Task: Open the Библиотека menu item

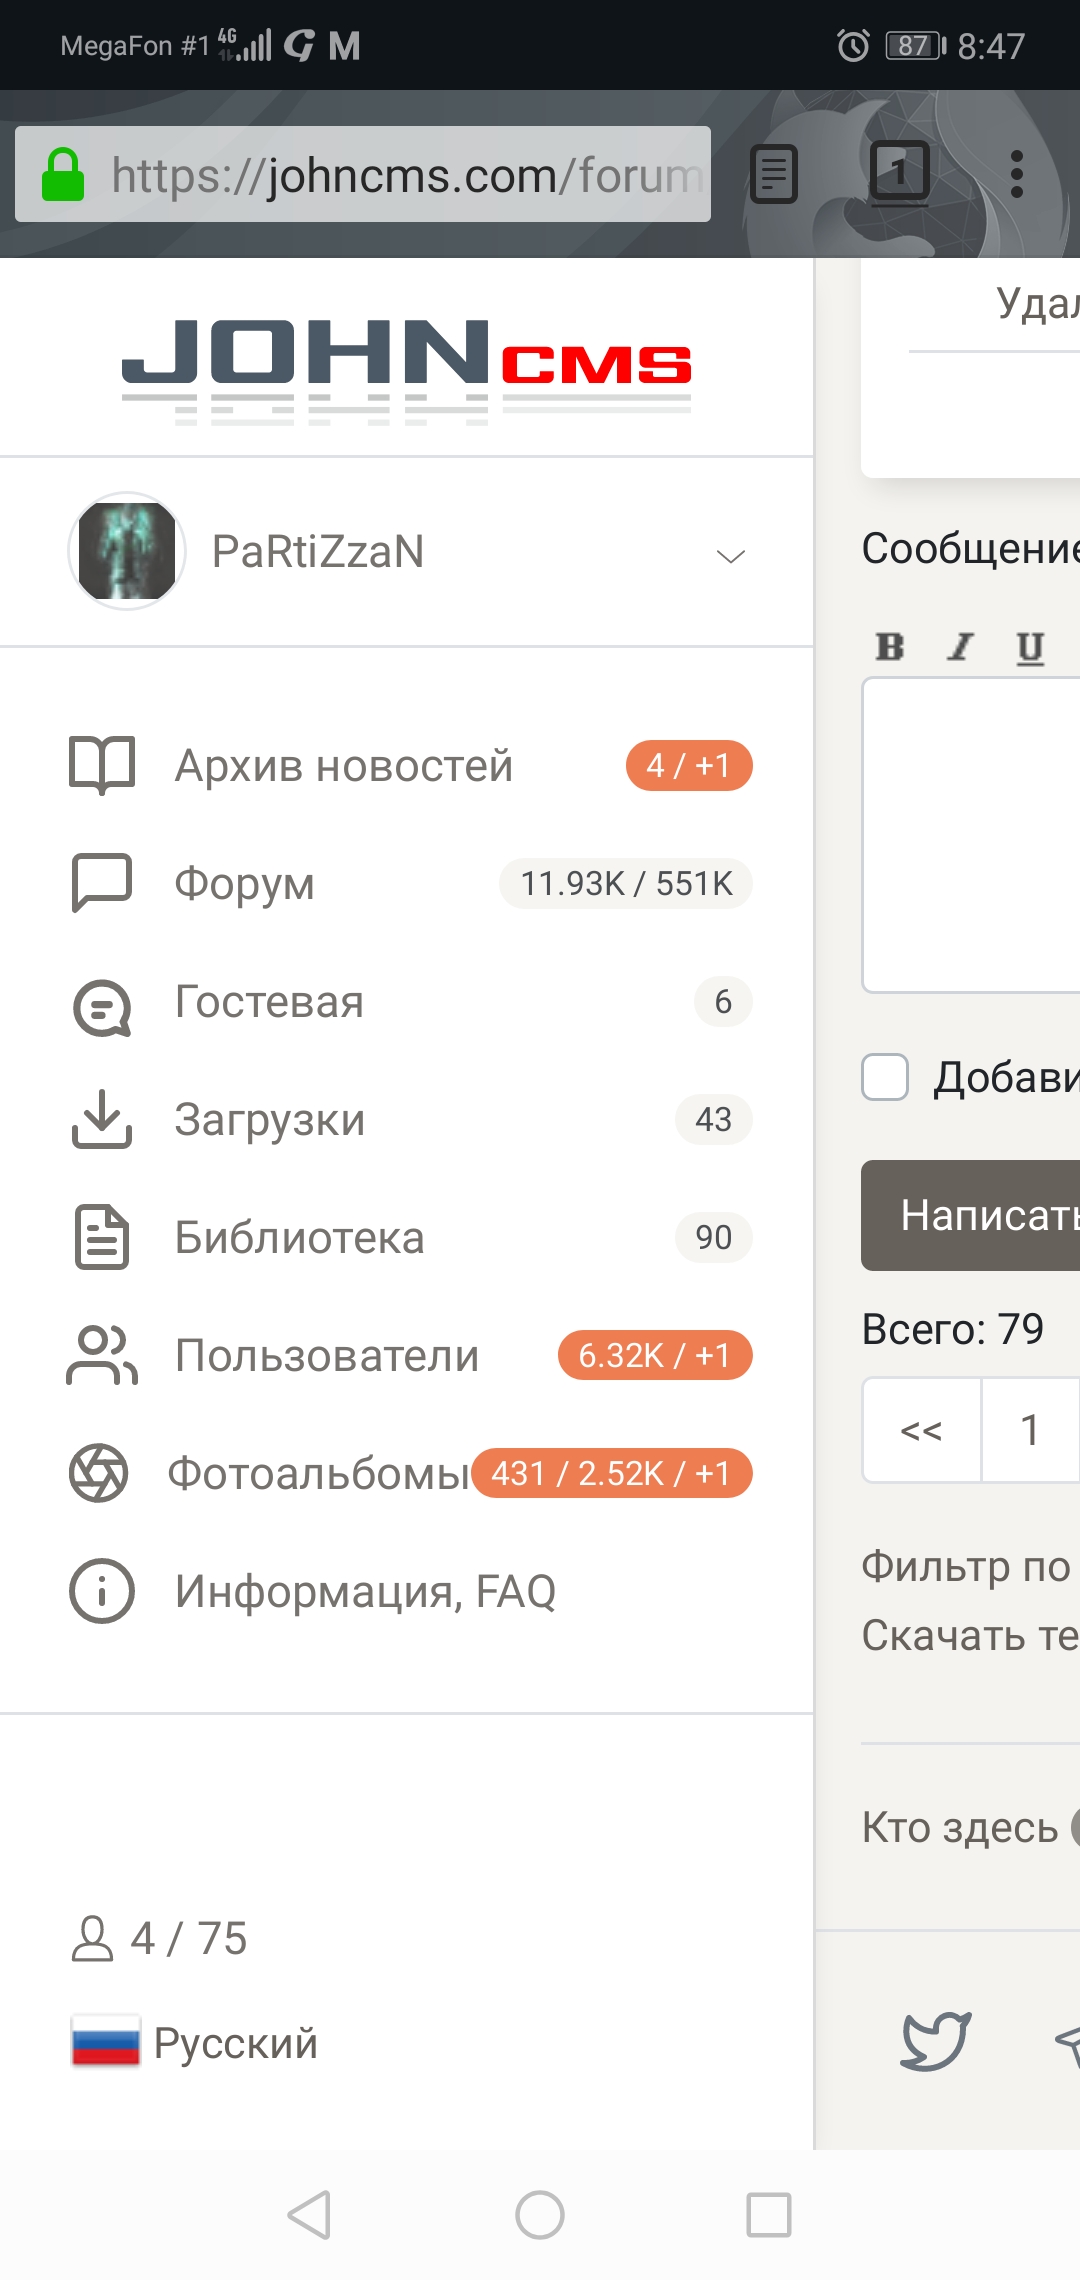Action: tap(299, 1238)
